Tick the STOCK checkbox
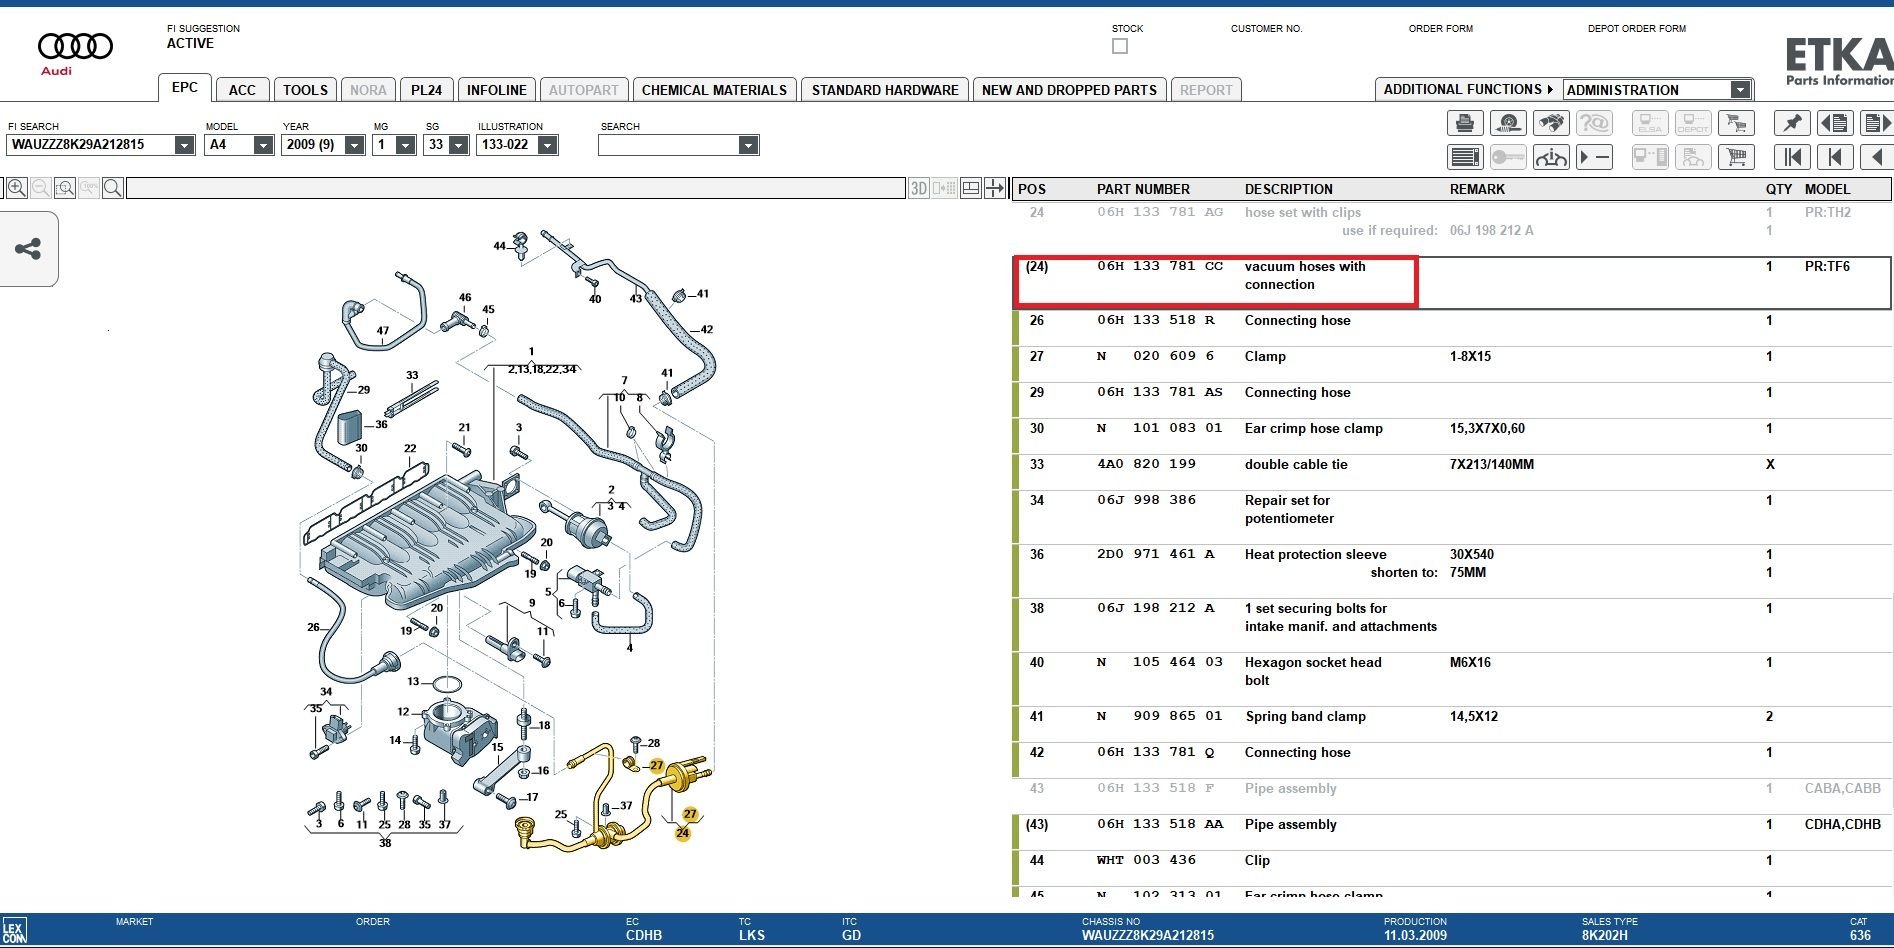The image size is (1894, 948). [1120, 46]
